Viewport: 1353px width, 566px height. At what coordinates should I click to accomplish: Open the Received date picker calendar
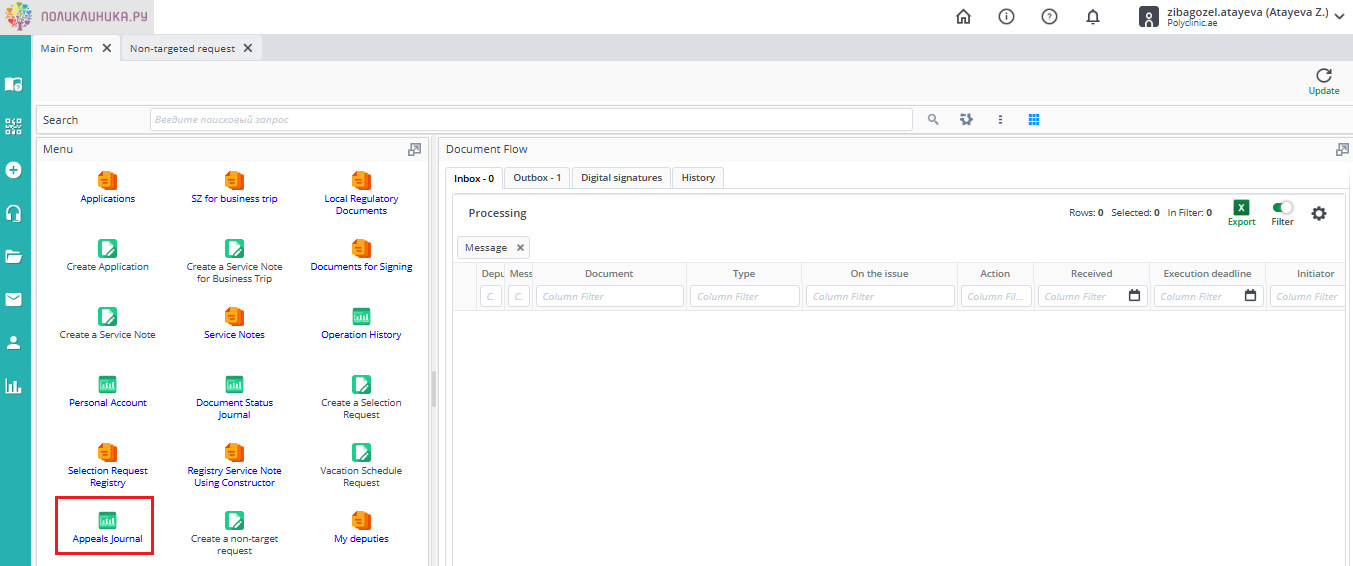(x=1134, y=296)
